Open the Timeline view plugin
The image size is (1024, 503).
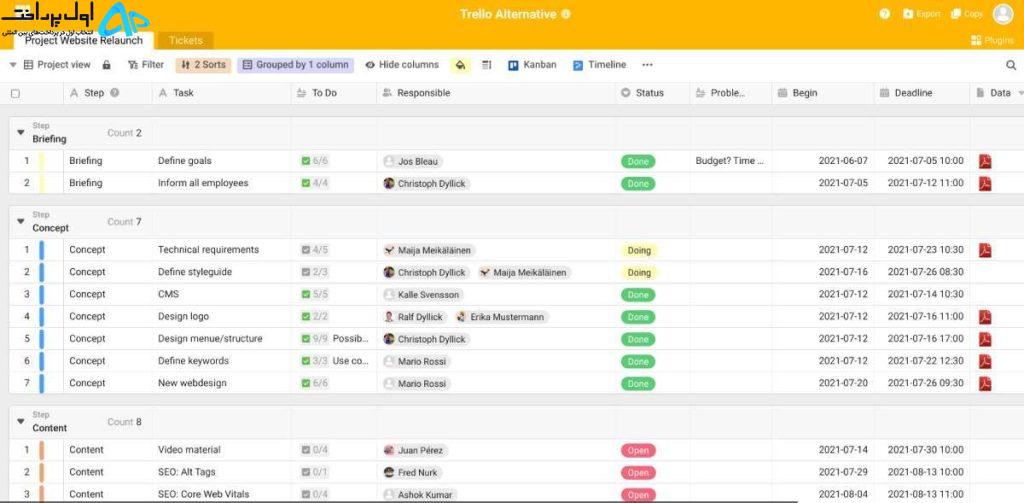(x=599, y=65)
